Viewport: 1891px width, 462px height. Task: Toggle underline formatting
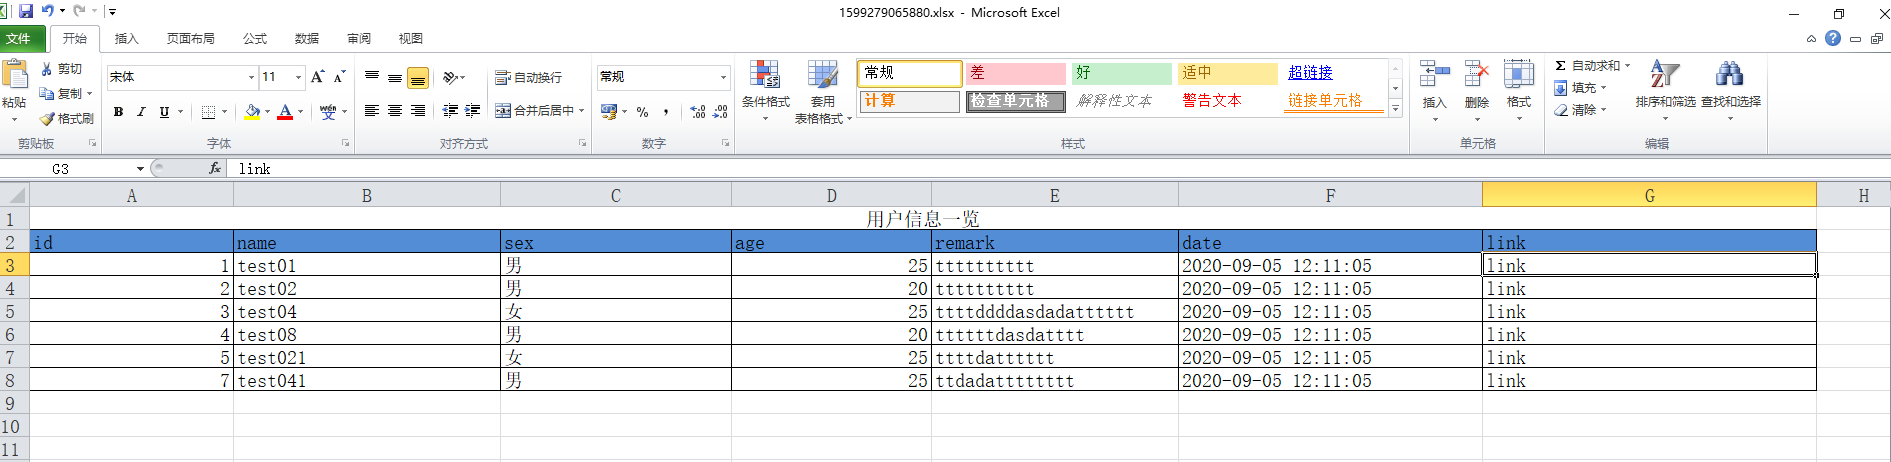tap(164, 112)
